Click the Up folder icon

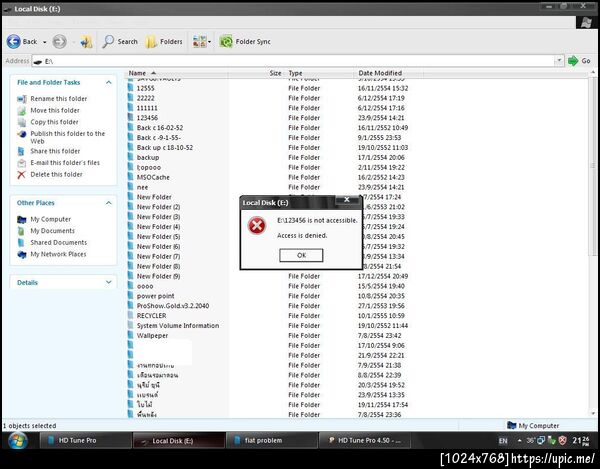point(86,41)
